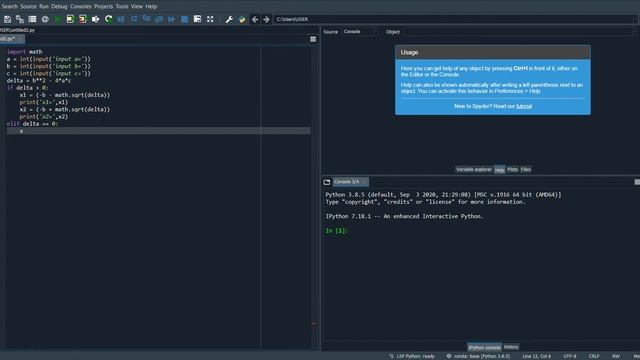Screen dimensions: 640x360
Task: Maximize current pane icon
Action: click(x=197, y=19)
